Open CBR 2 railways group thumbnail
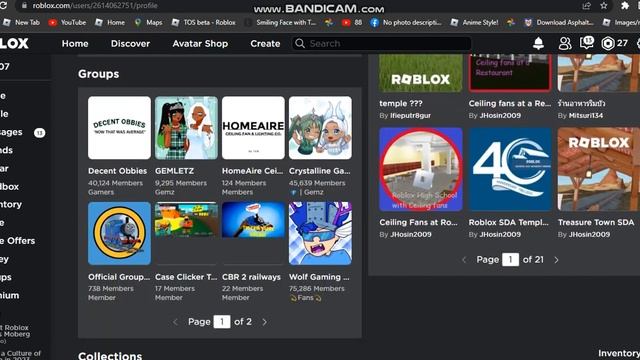 point(253,233)
